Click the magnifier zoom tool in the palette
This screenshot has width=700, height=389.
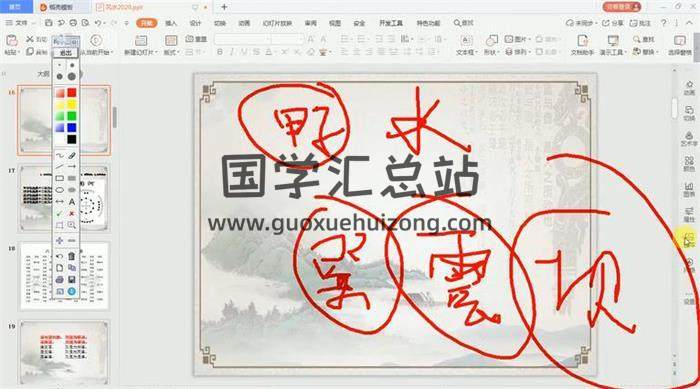coord(72,225)
